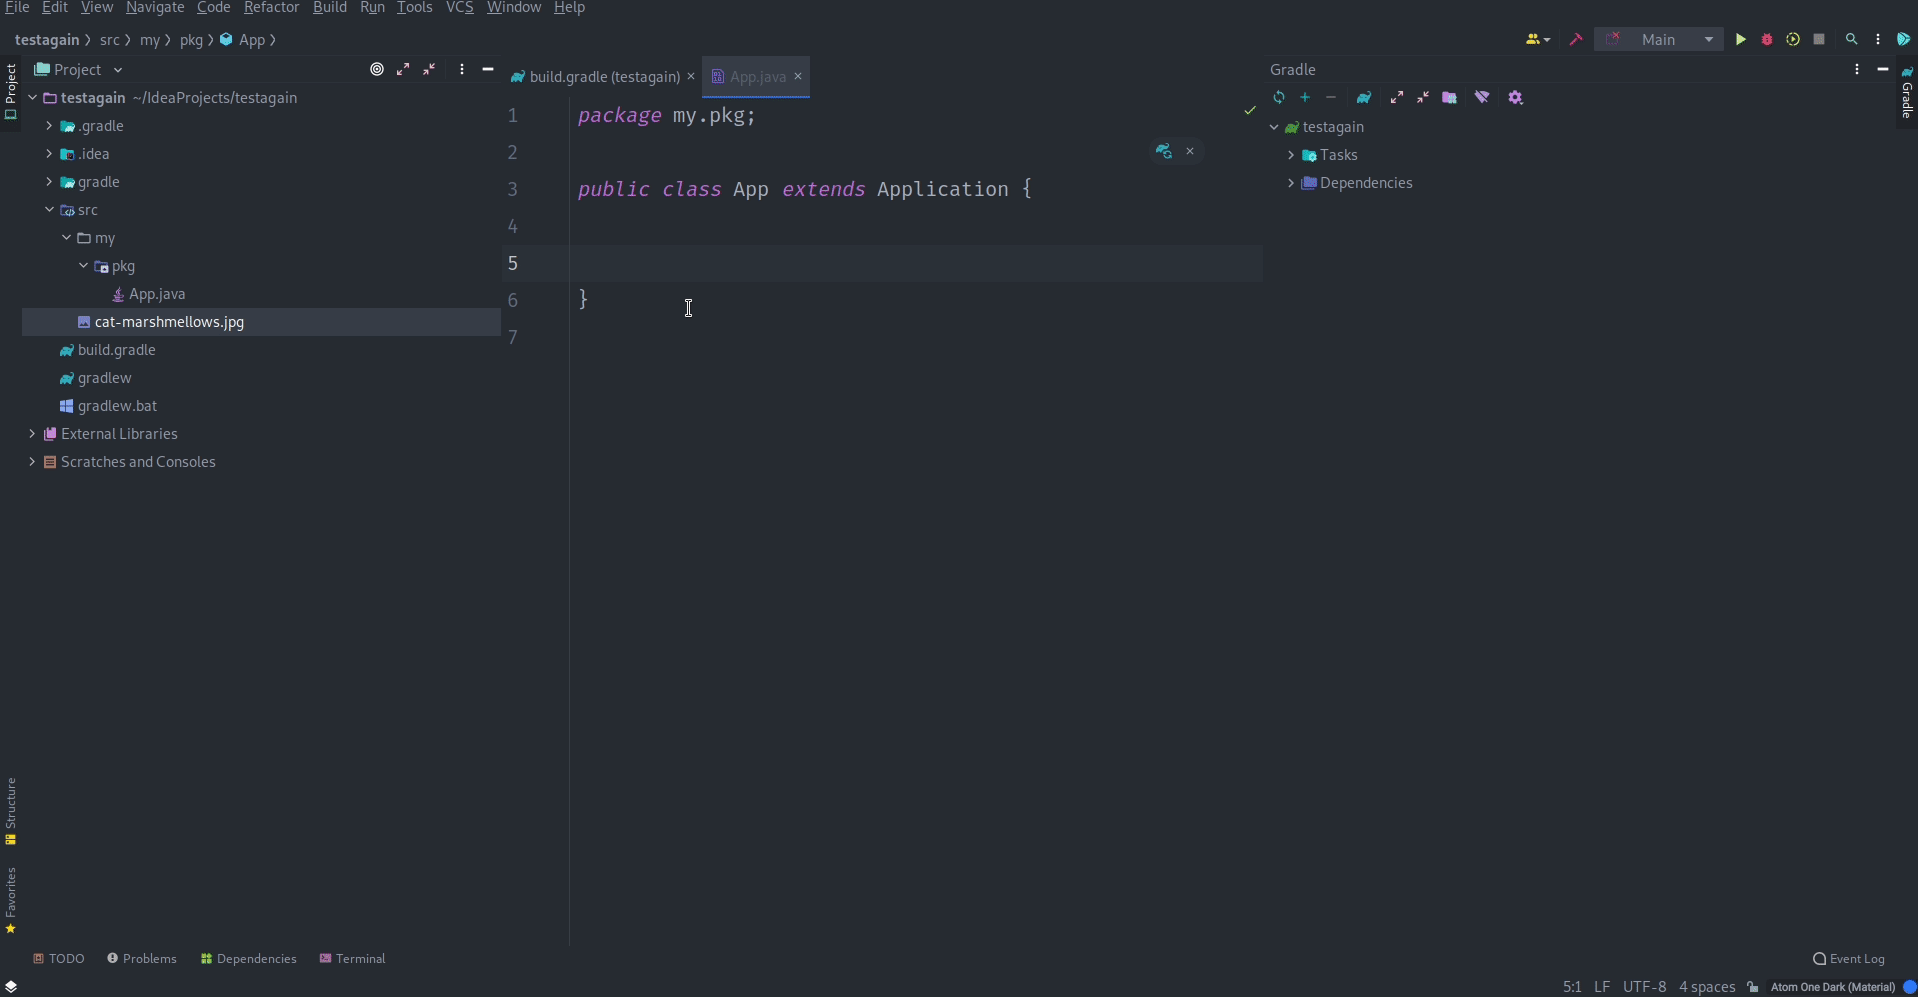This screenshot has width=1918, height=997.
Task: Open Problems tool window
Action: tap(141, 958)
